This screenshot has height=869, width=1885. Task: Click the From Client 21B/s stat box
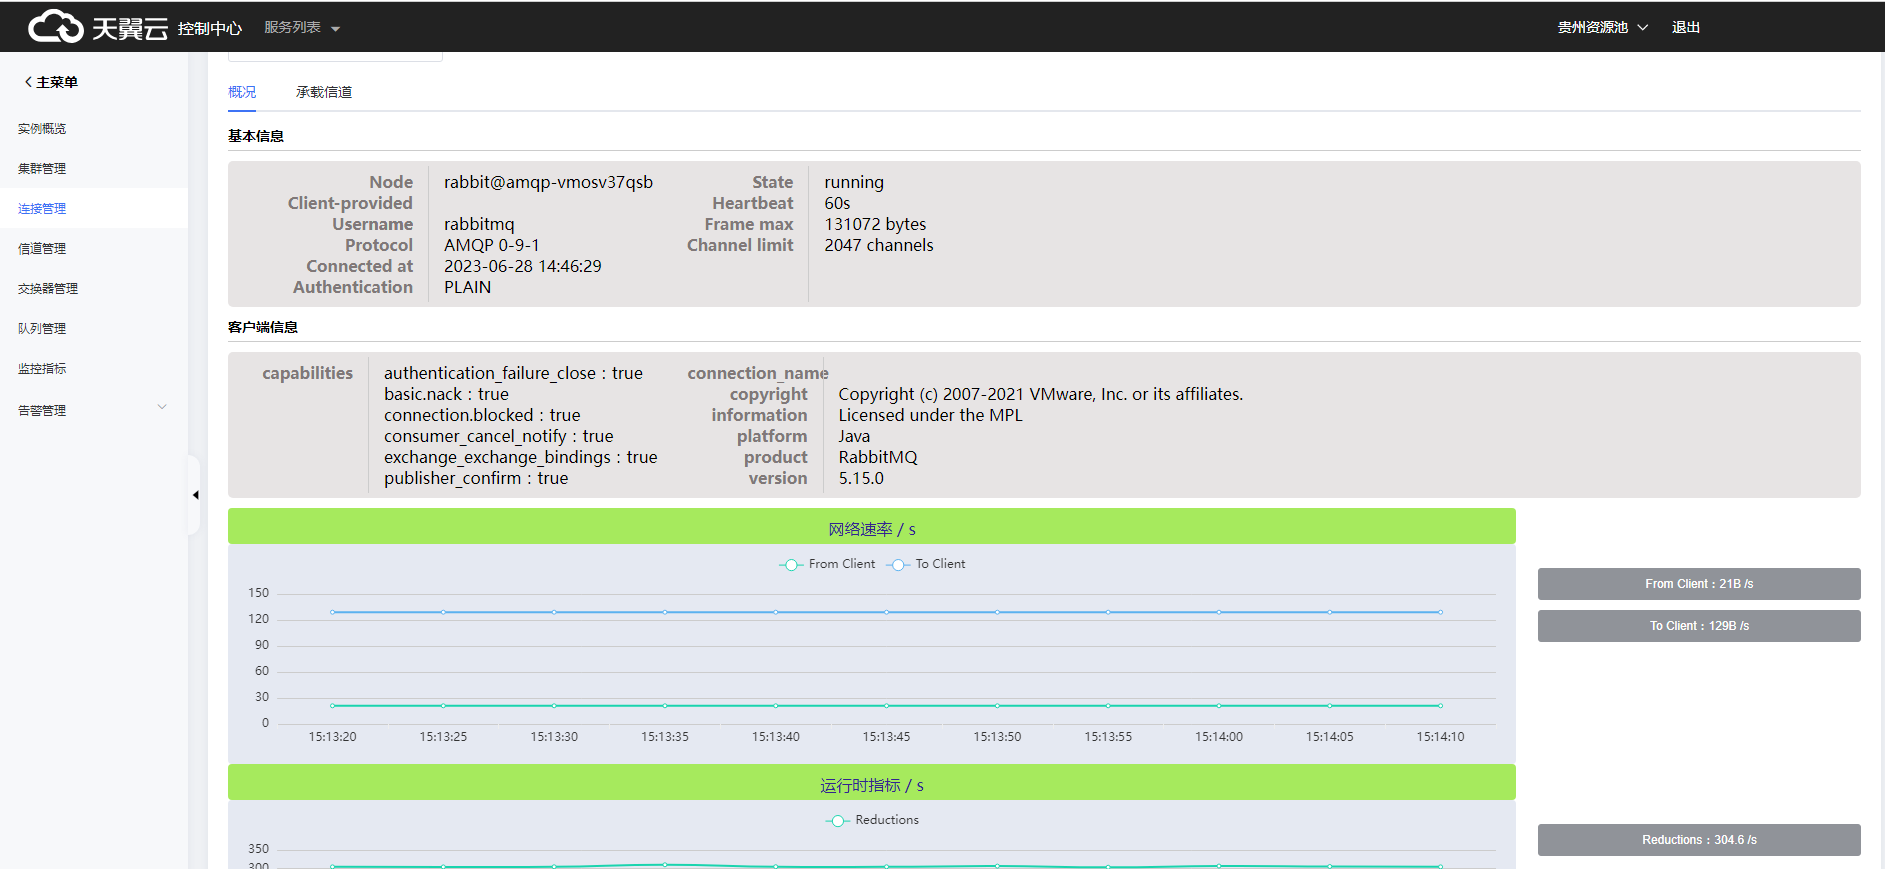1699,584
